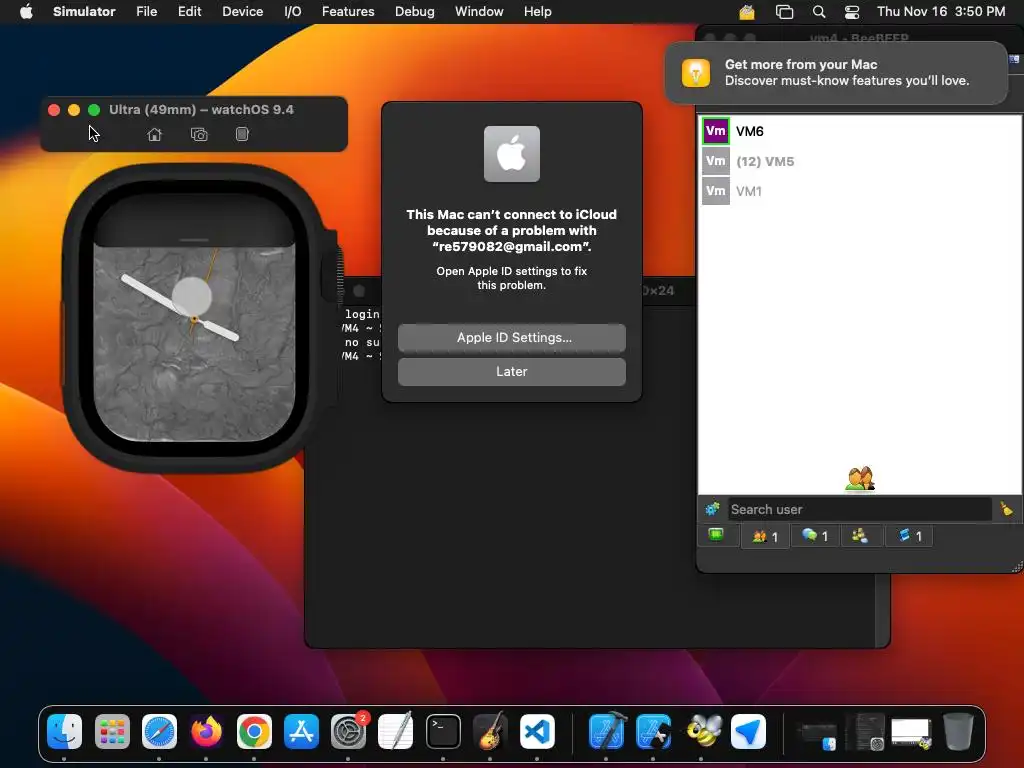This screenshot has width=1024, height=768.
Task: Open the Features menu
Action: coord(348,12)
